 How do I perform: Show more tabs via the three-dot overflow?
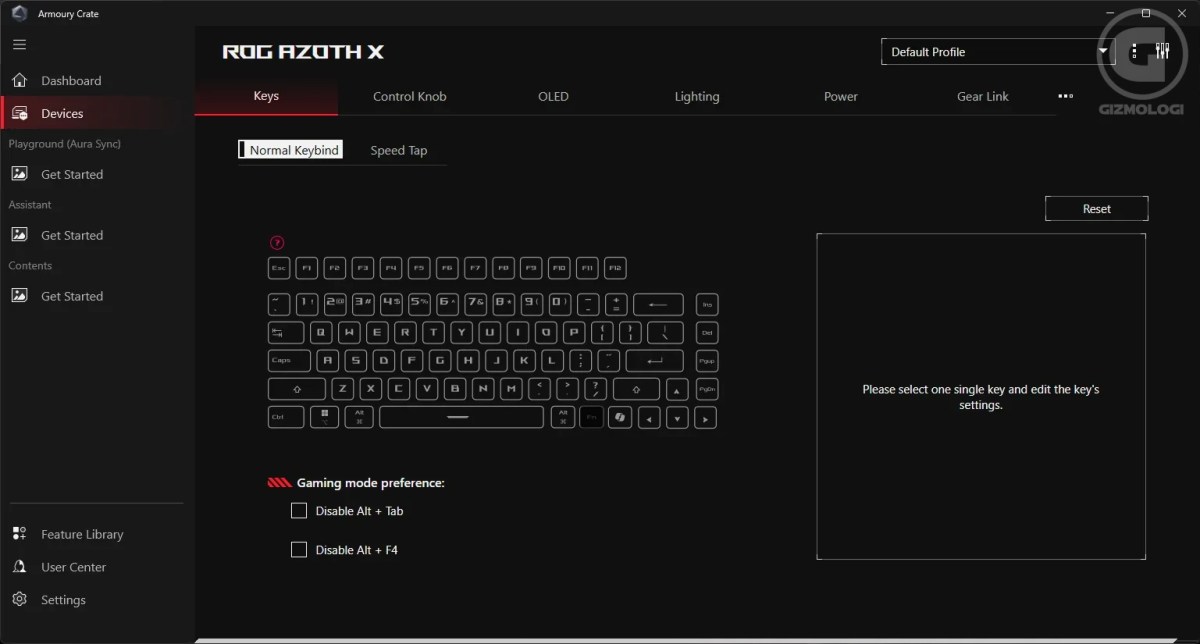click(1065, 97)
